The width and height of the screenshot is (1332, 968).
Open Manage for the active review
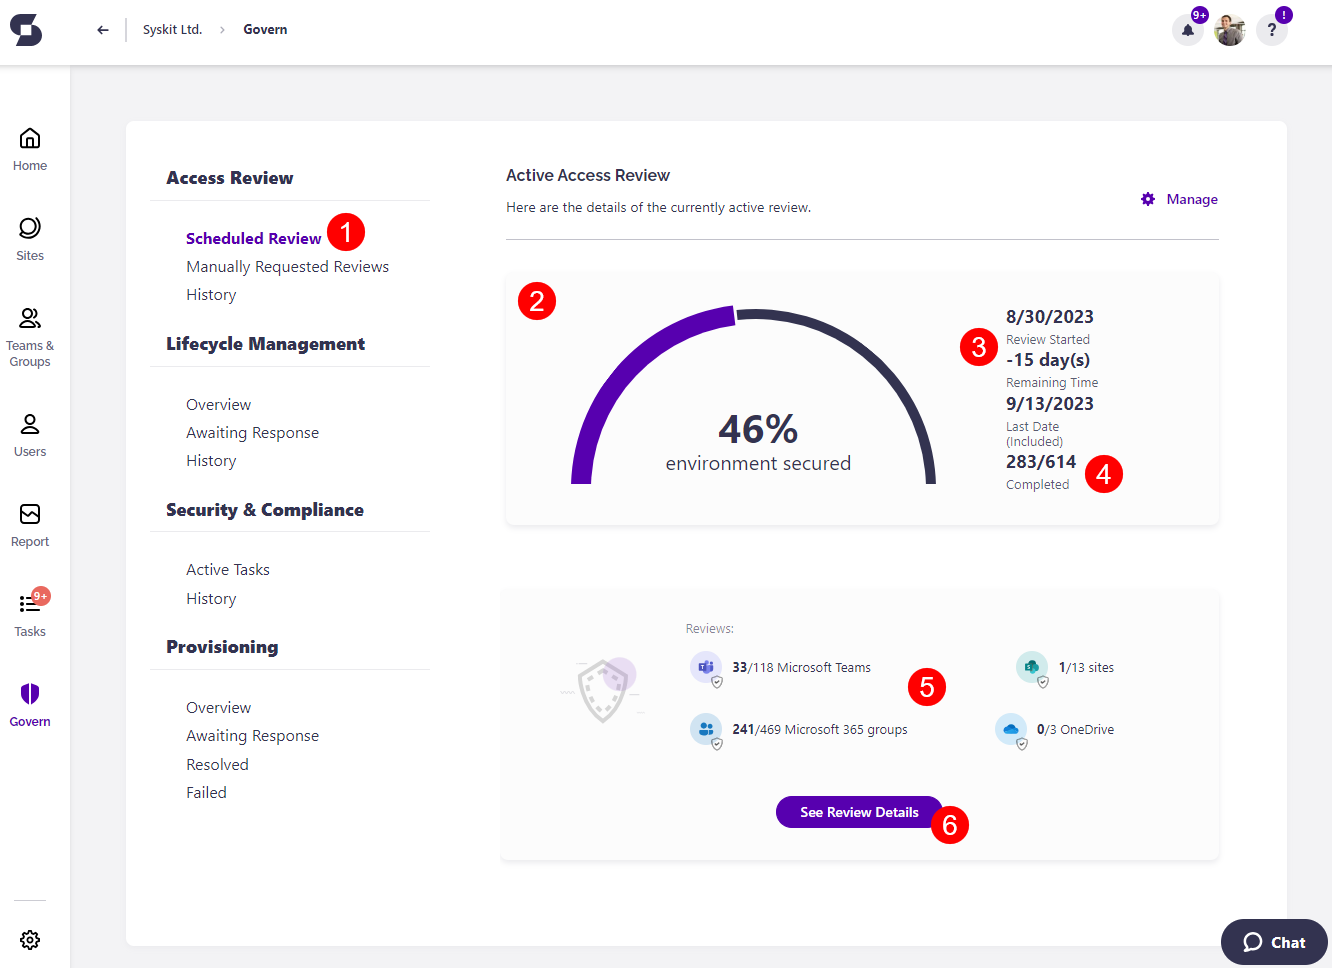(x=1192, y=199)
